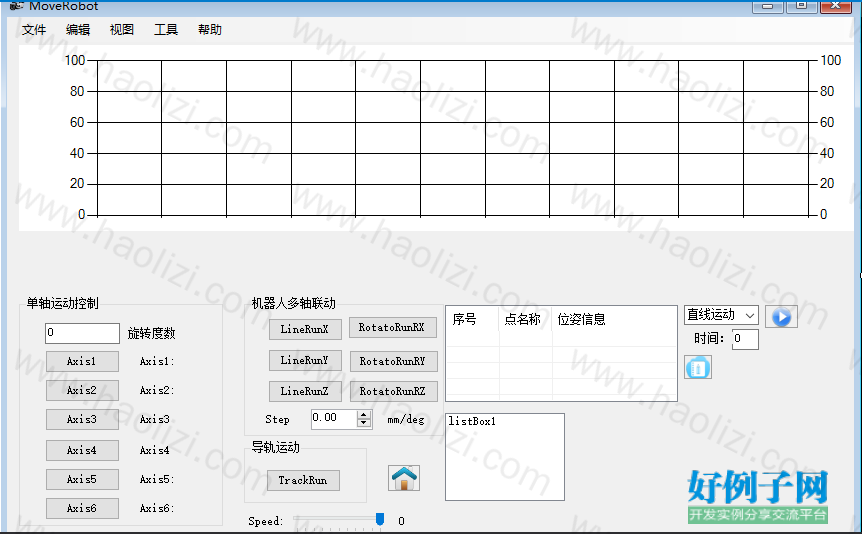Viewport: 862px width, 534px height.
Task: Click the RotatoRunRZ button
Action: [x=394, y=392]
